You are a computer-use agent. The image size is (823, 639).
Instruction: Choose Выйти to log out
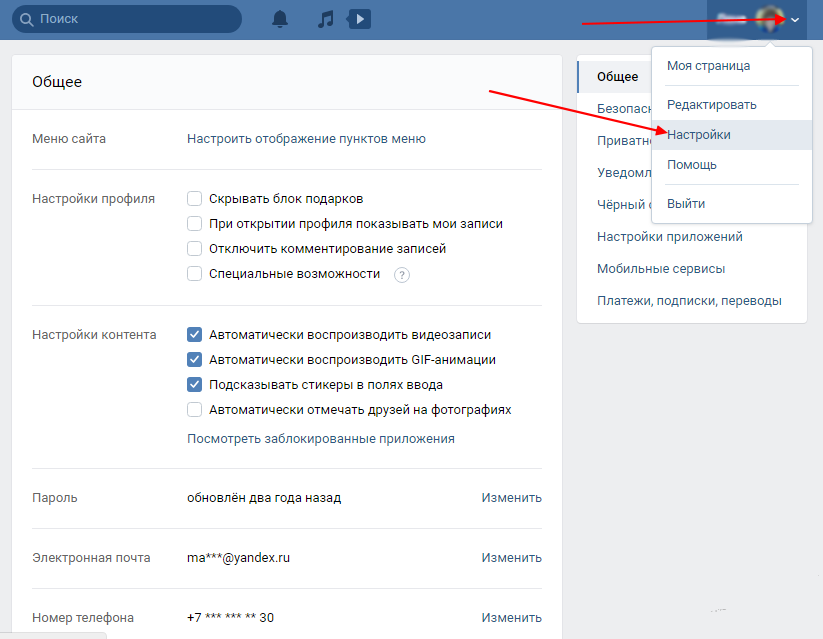click(x=732, y=204)
